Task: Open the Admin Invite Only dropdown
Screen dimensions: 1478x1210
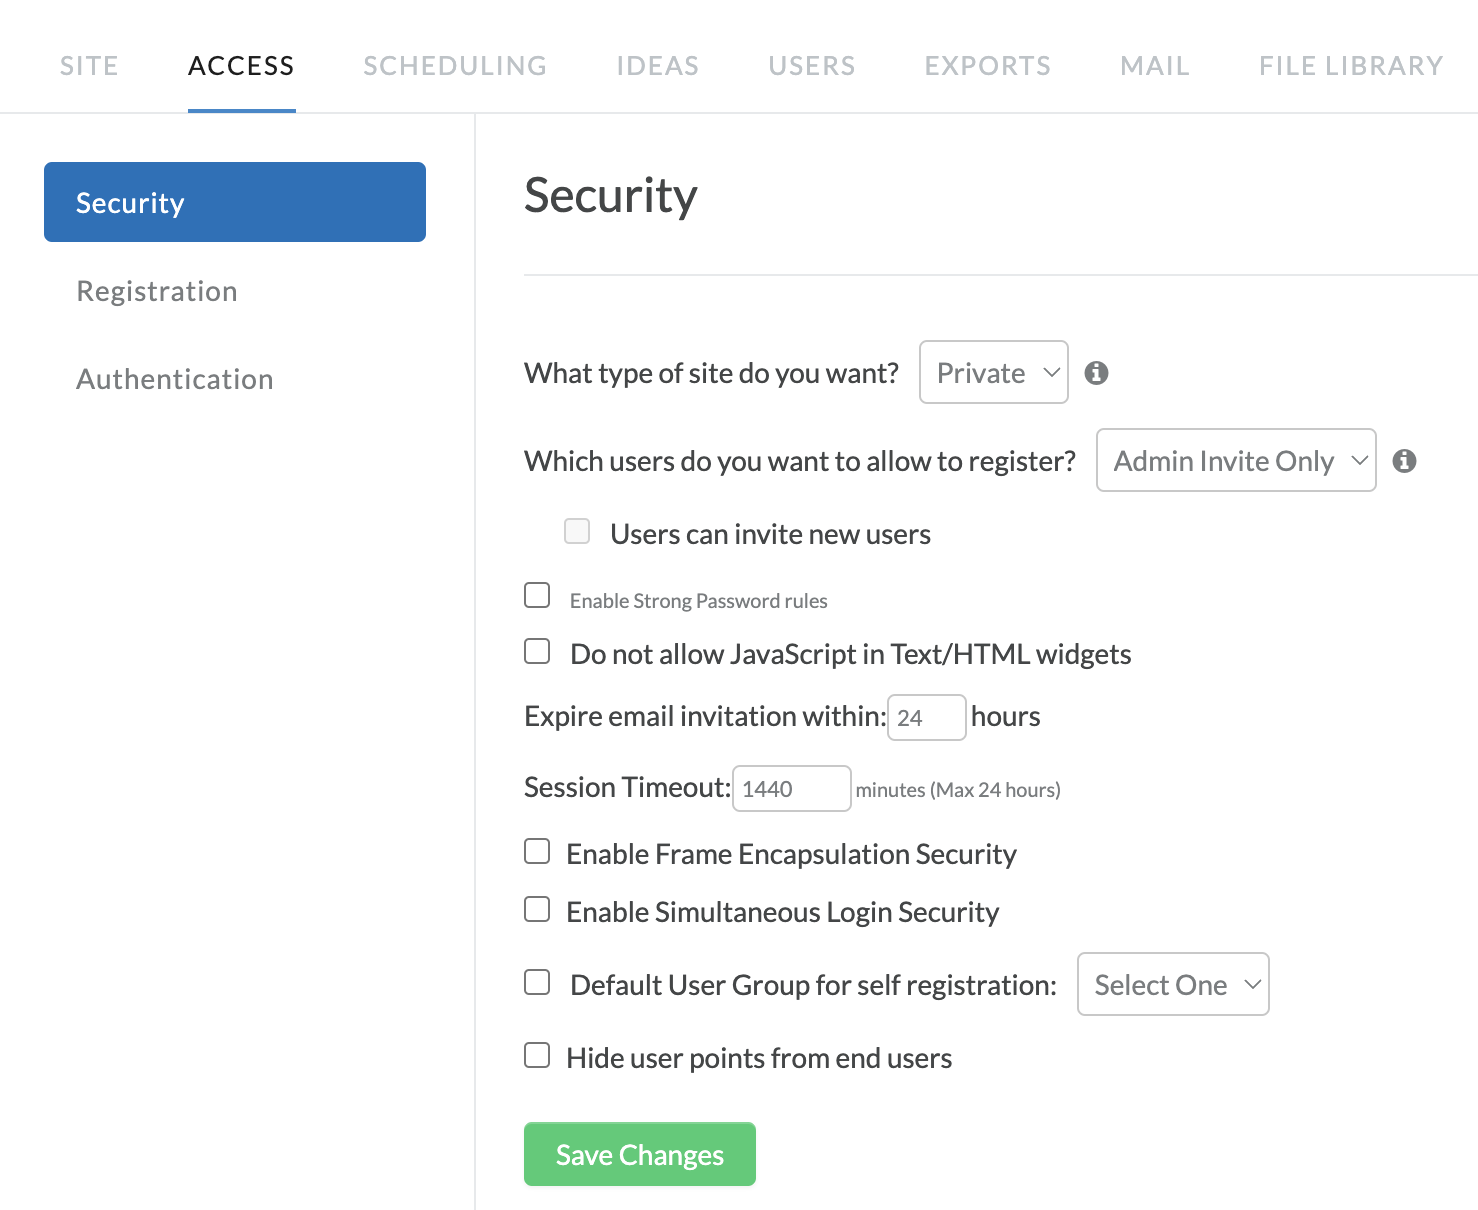Action: pos(1236,460)
